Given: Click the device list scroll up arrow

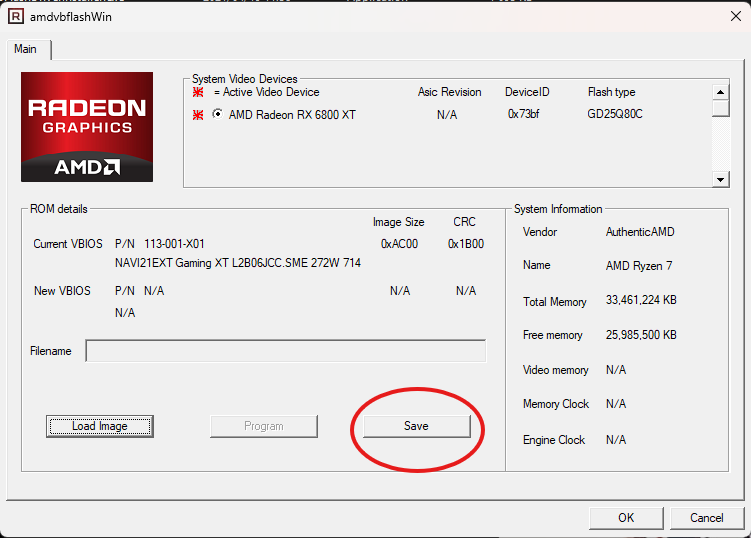Looking at the screenshot, I should click(x=720, y=92).
